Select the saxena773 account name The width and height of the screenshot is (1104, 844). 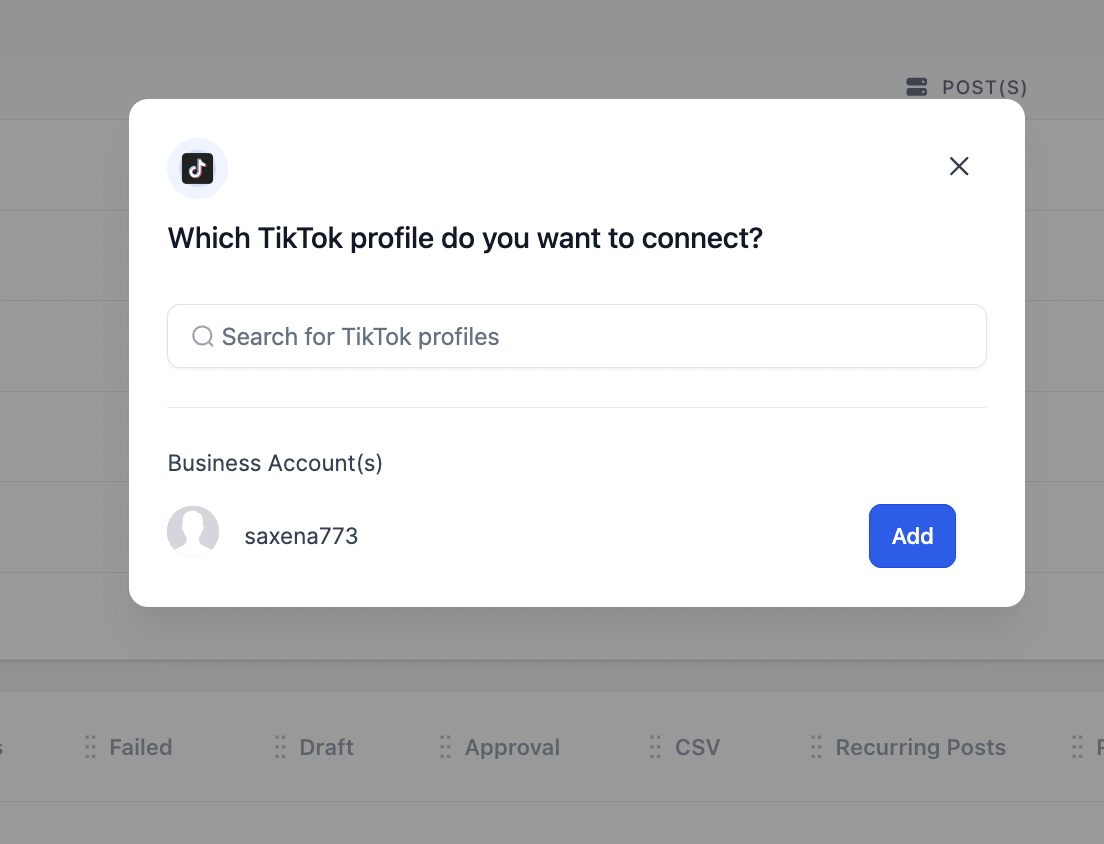(301, 536)
